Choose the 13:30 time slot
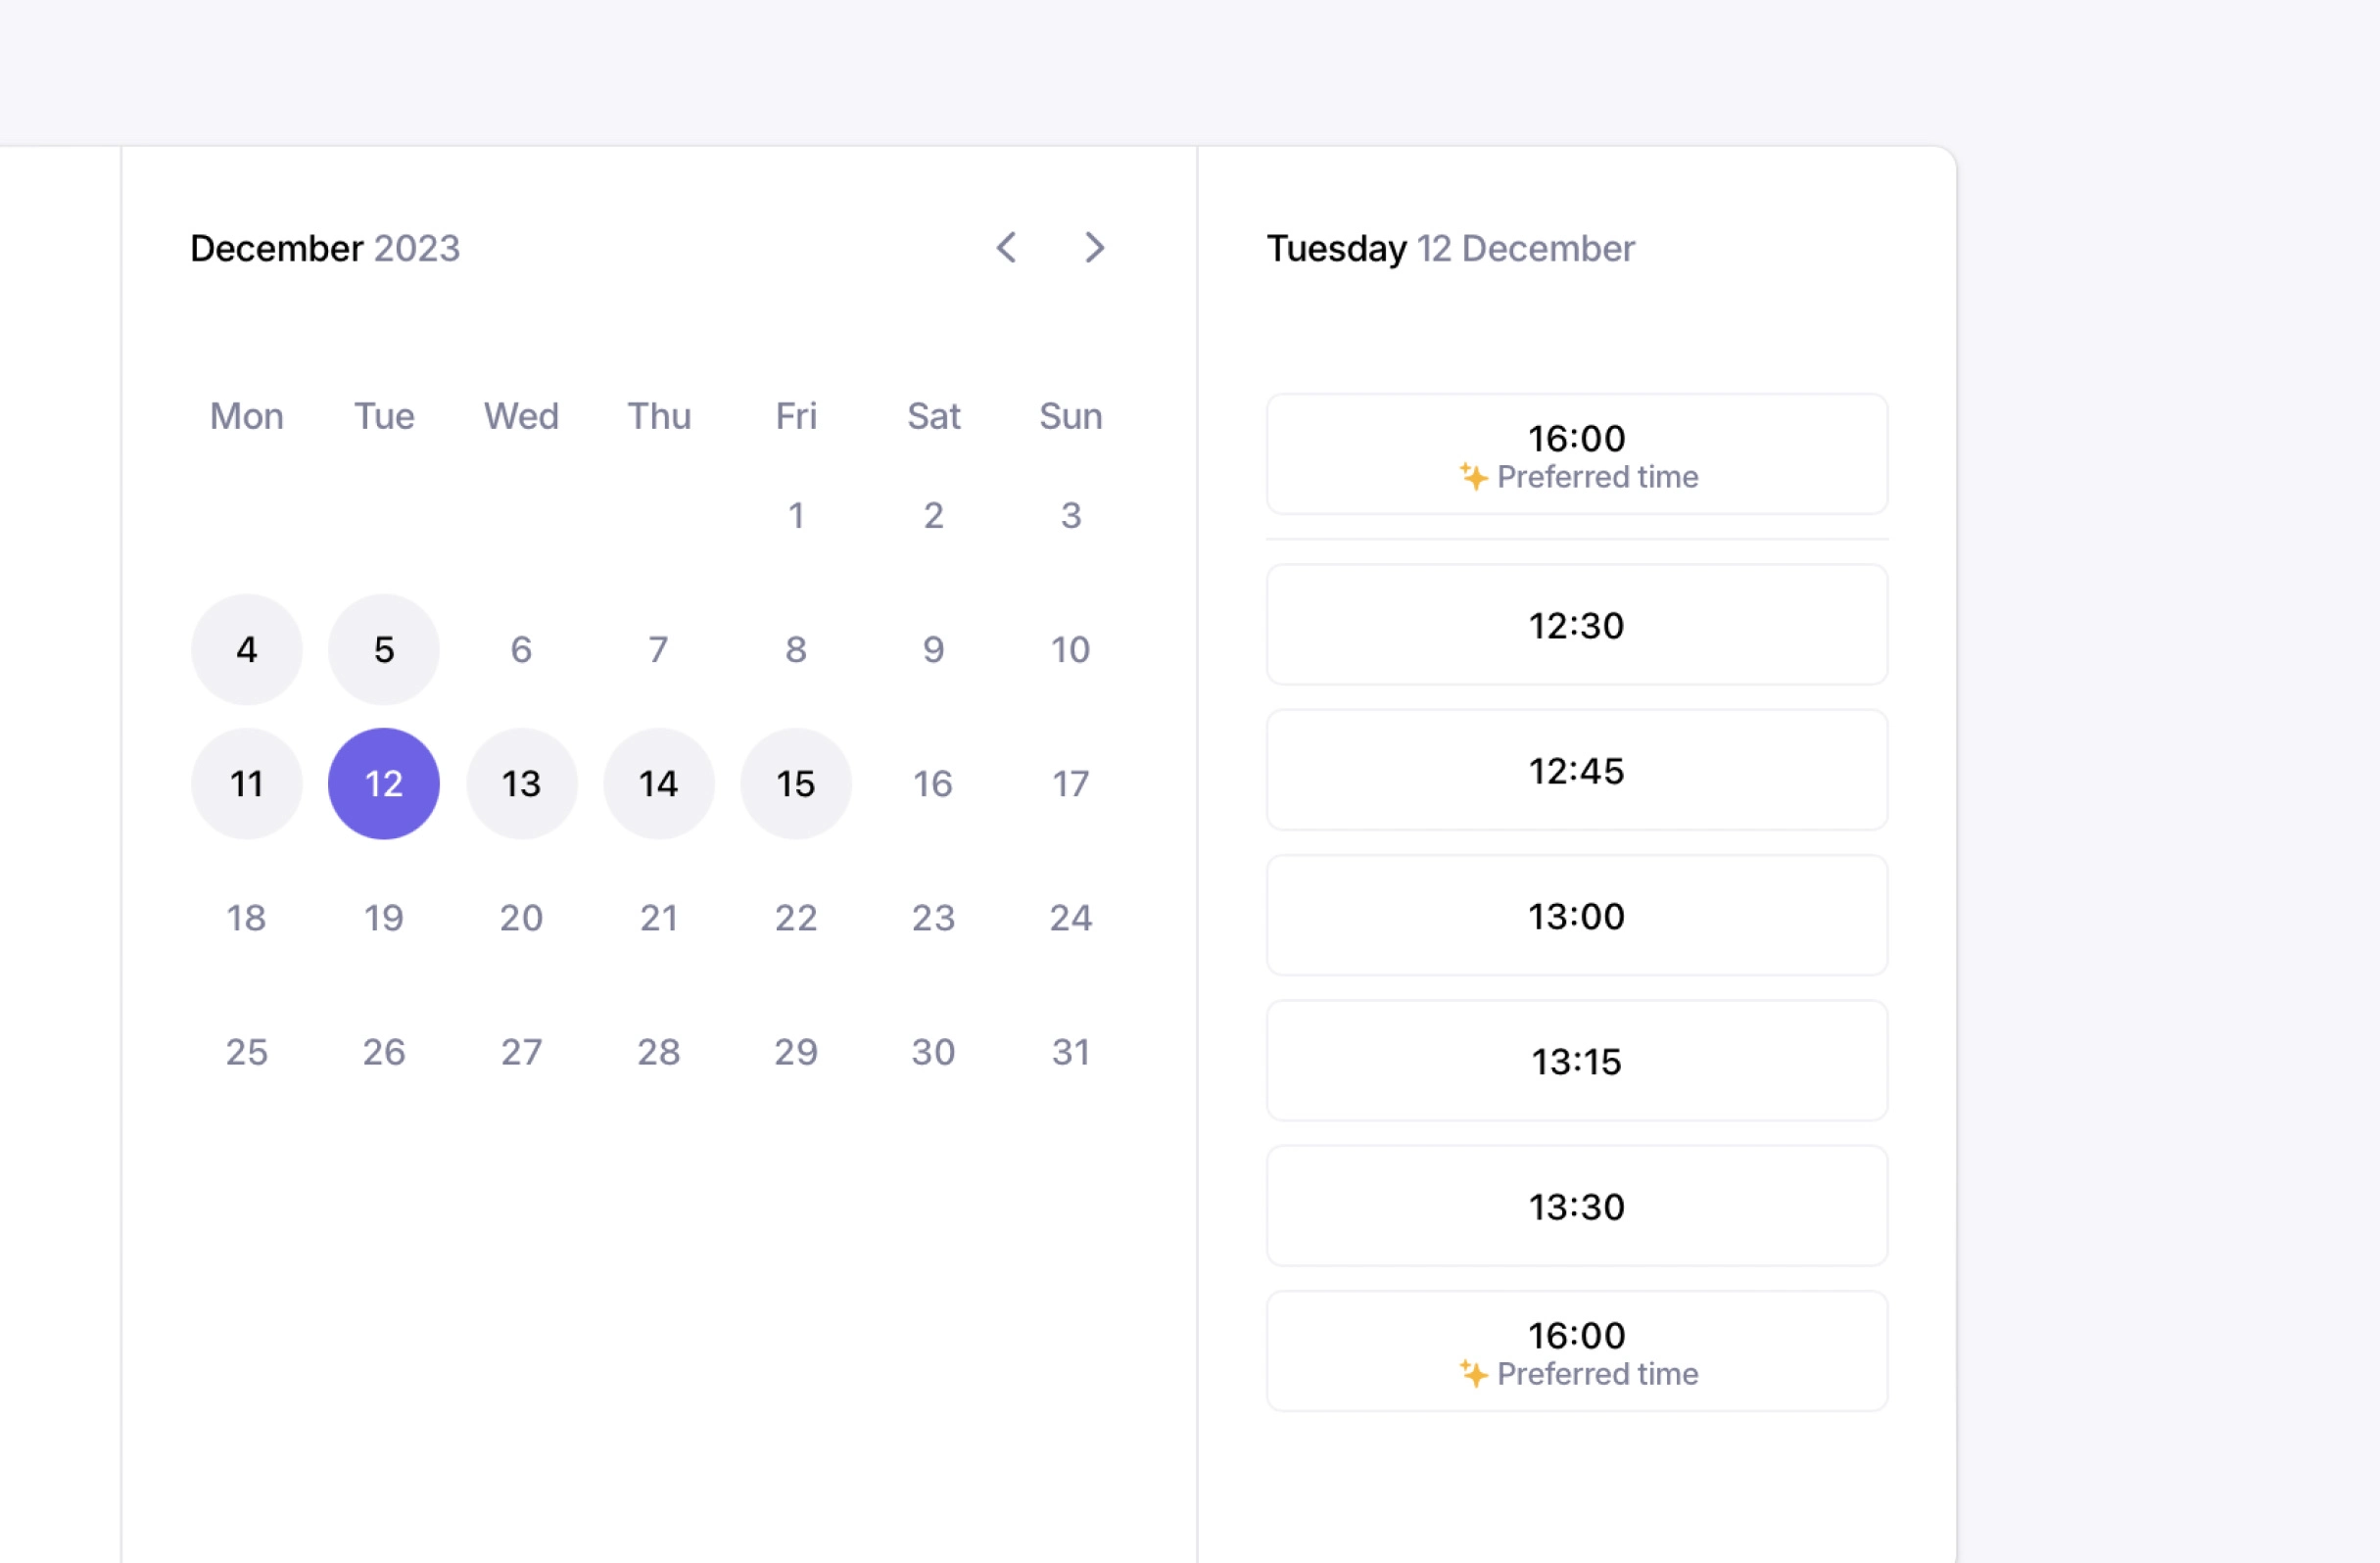This screenshot has height=1563, width=2380. point(1577,1206)
